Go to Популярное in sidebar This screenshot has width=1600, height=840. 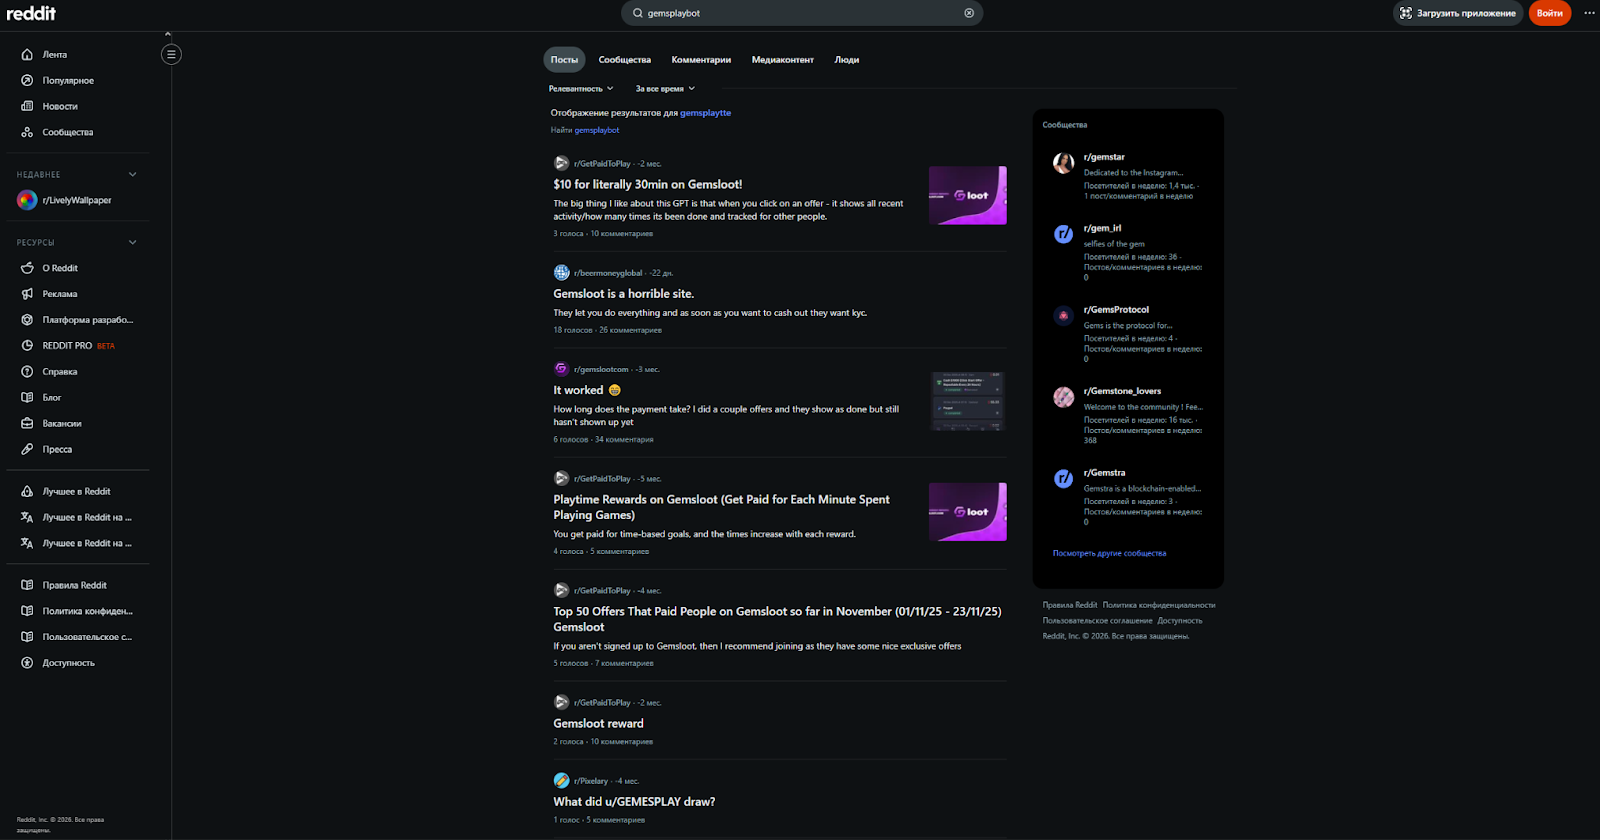pos(68,81)
